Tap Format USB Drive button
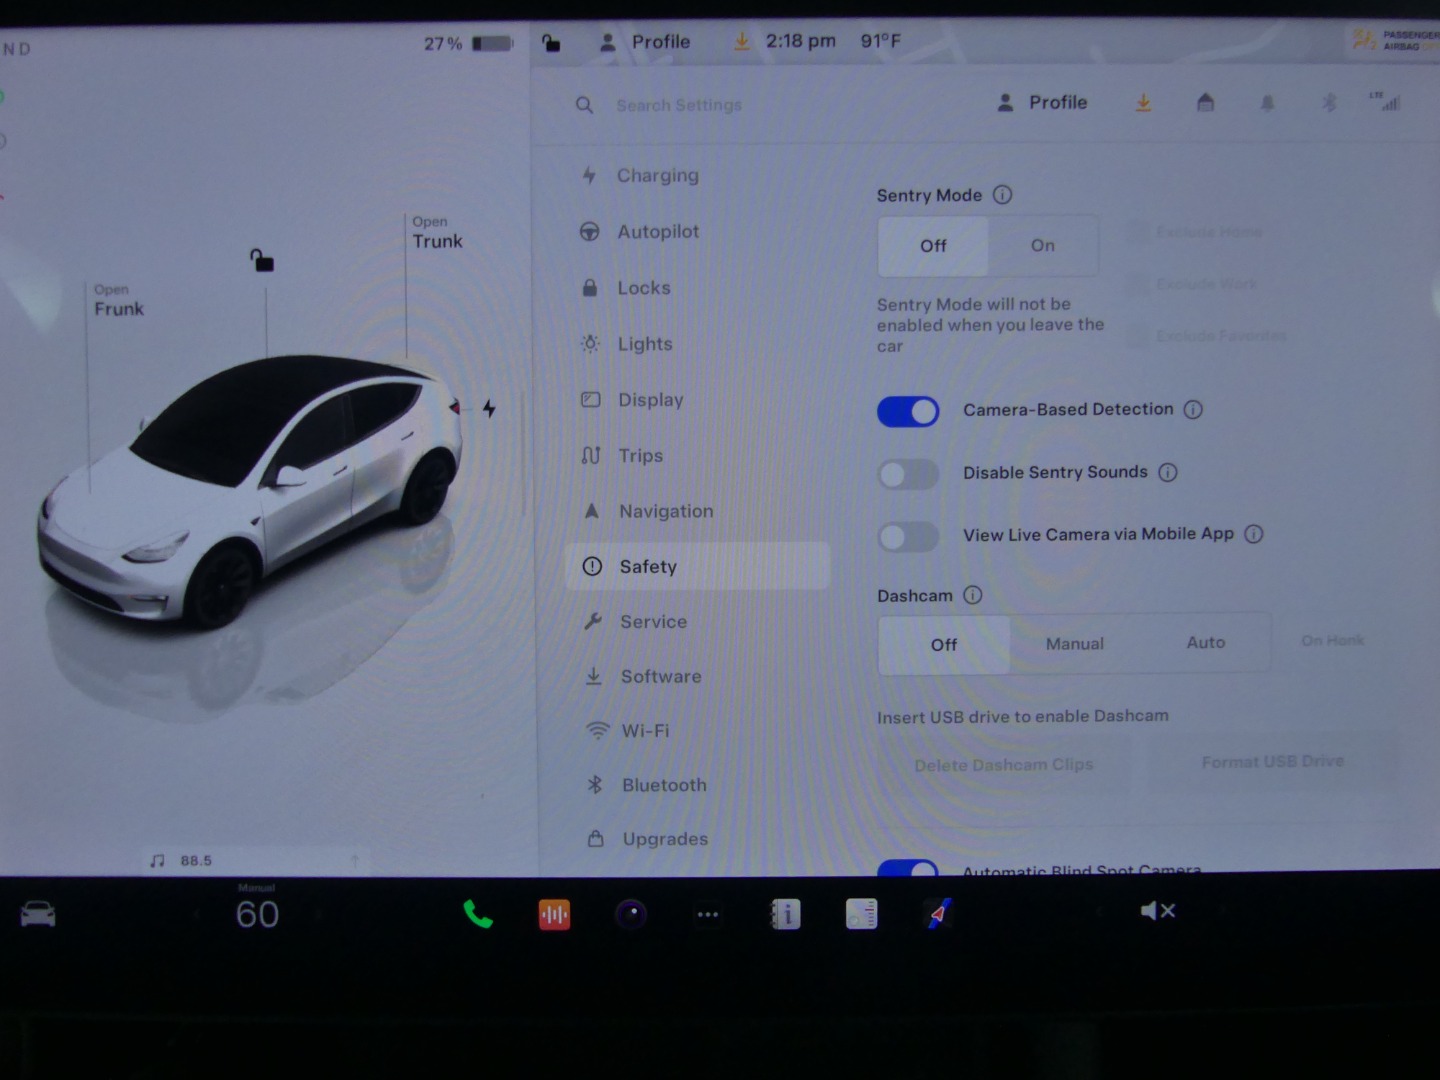This screenshot has height=1080, width=1440. (1273, 762)
